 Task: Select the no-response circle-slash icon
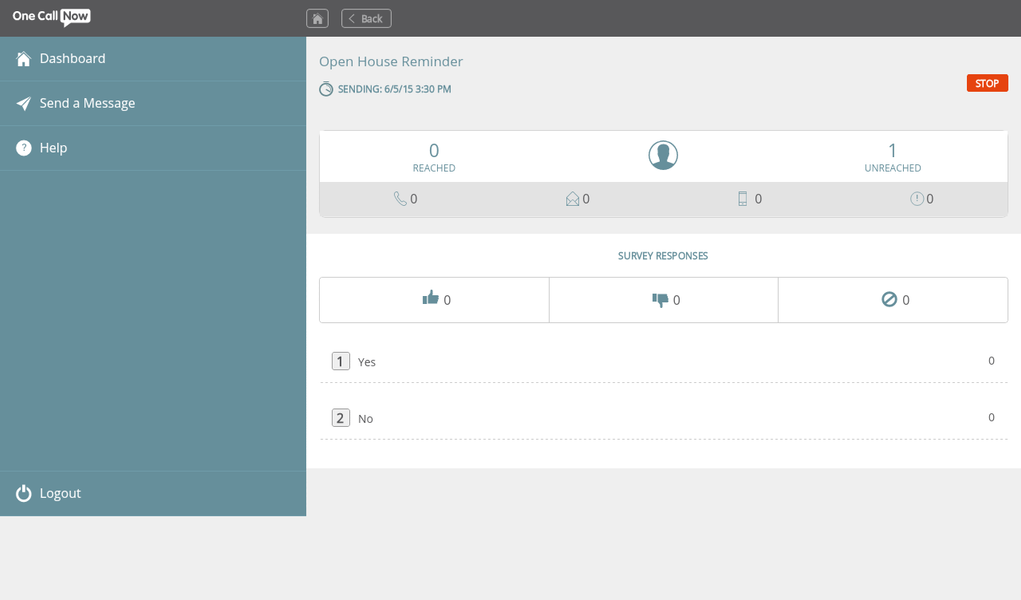(889, 299)
